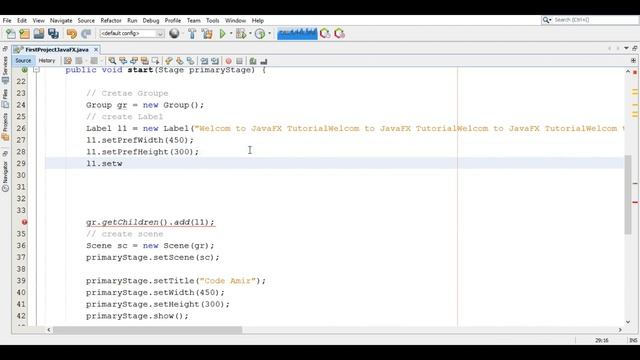Open the Team menu

(193, 20)
